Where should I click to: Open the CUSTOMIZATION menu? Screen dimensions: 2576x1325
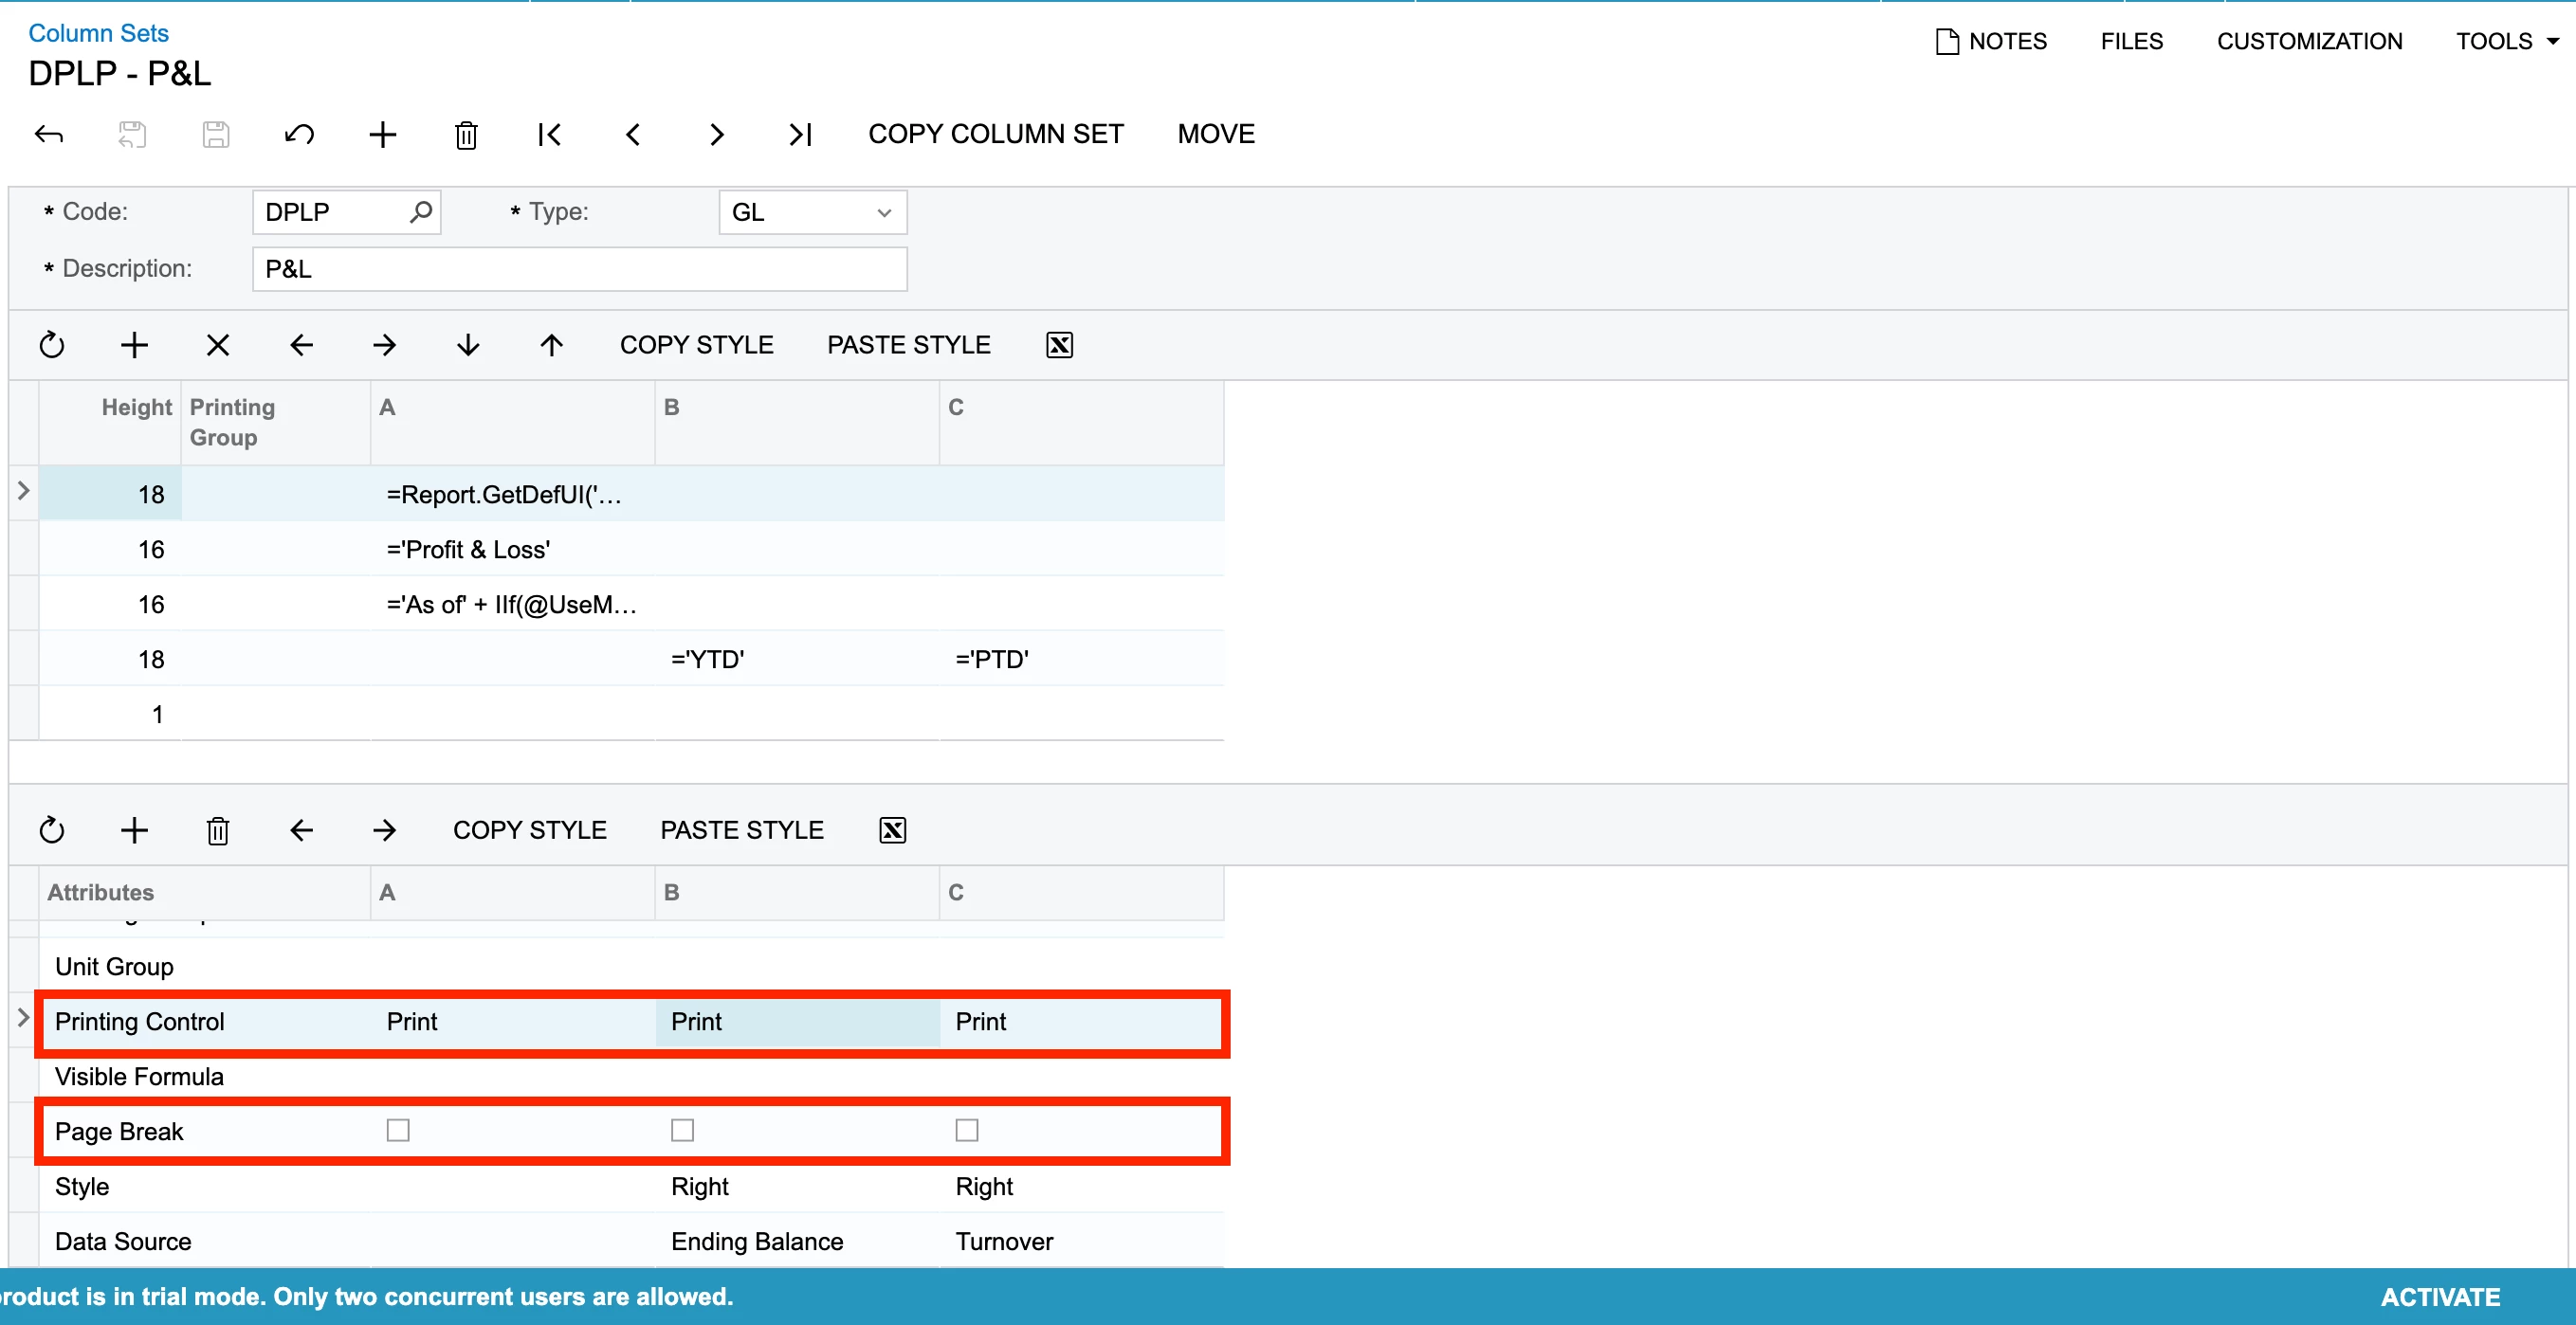click(x=2309, y=41)
